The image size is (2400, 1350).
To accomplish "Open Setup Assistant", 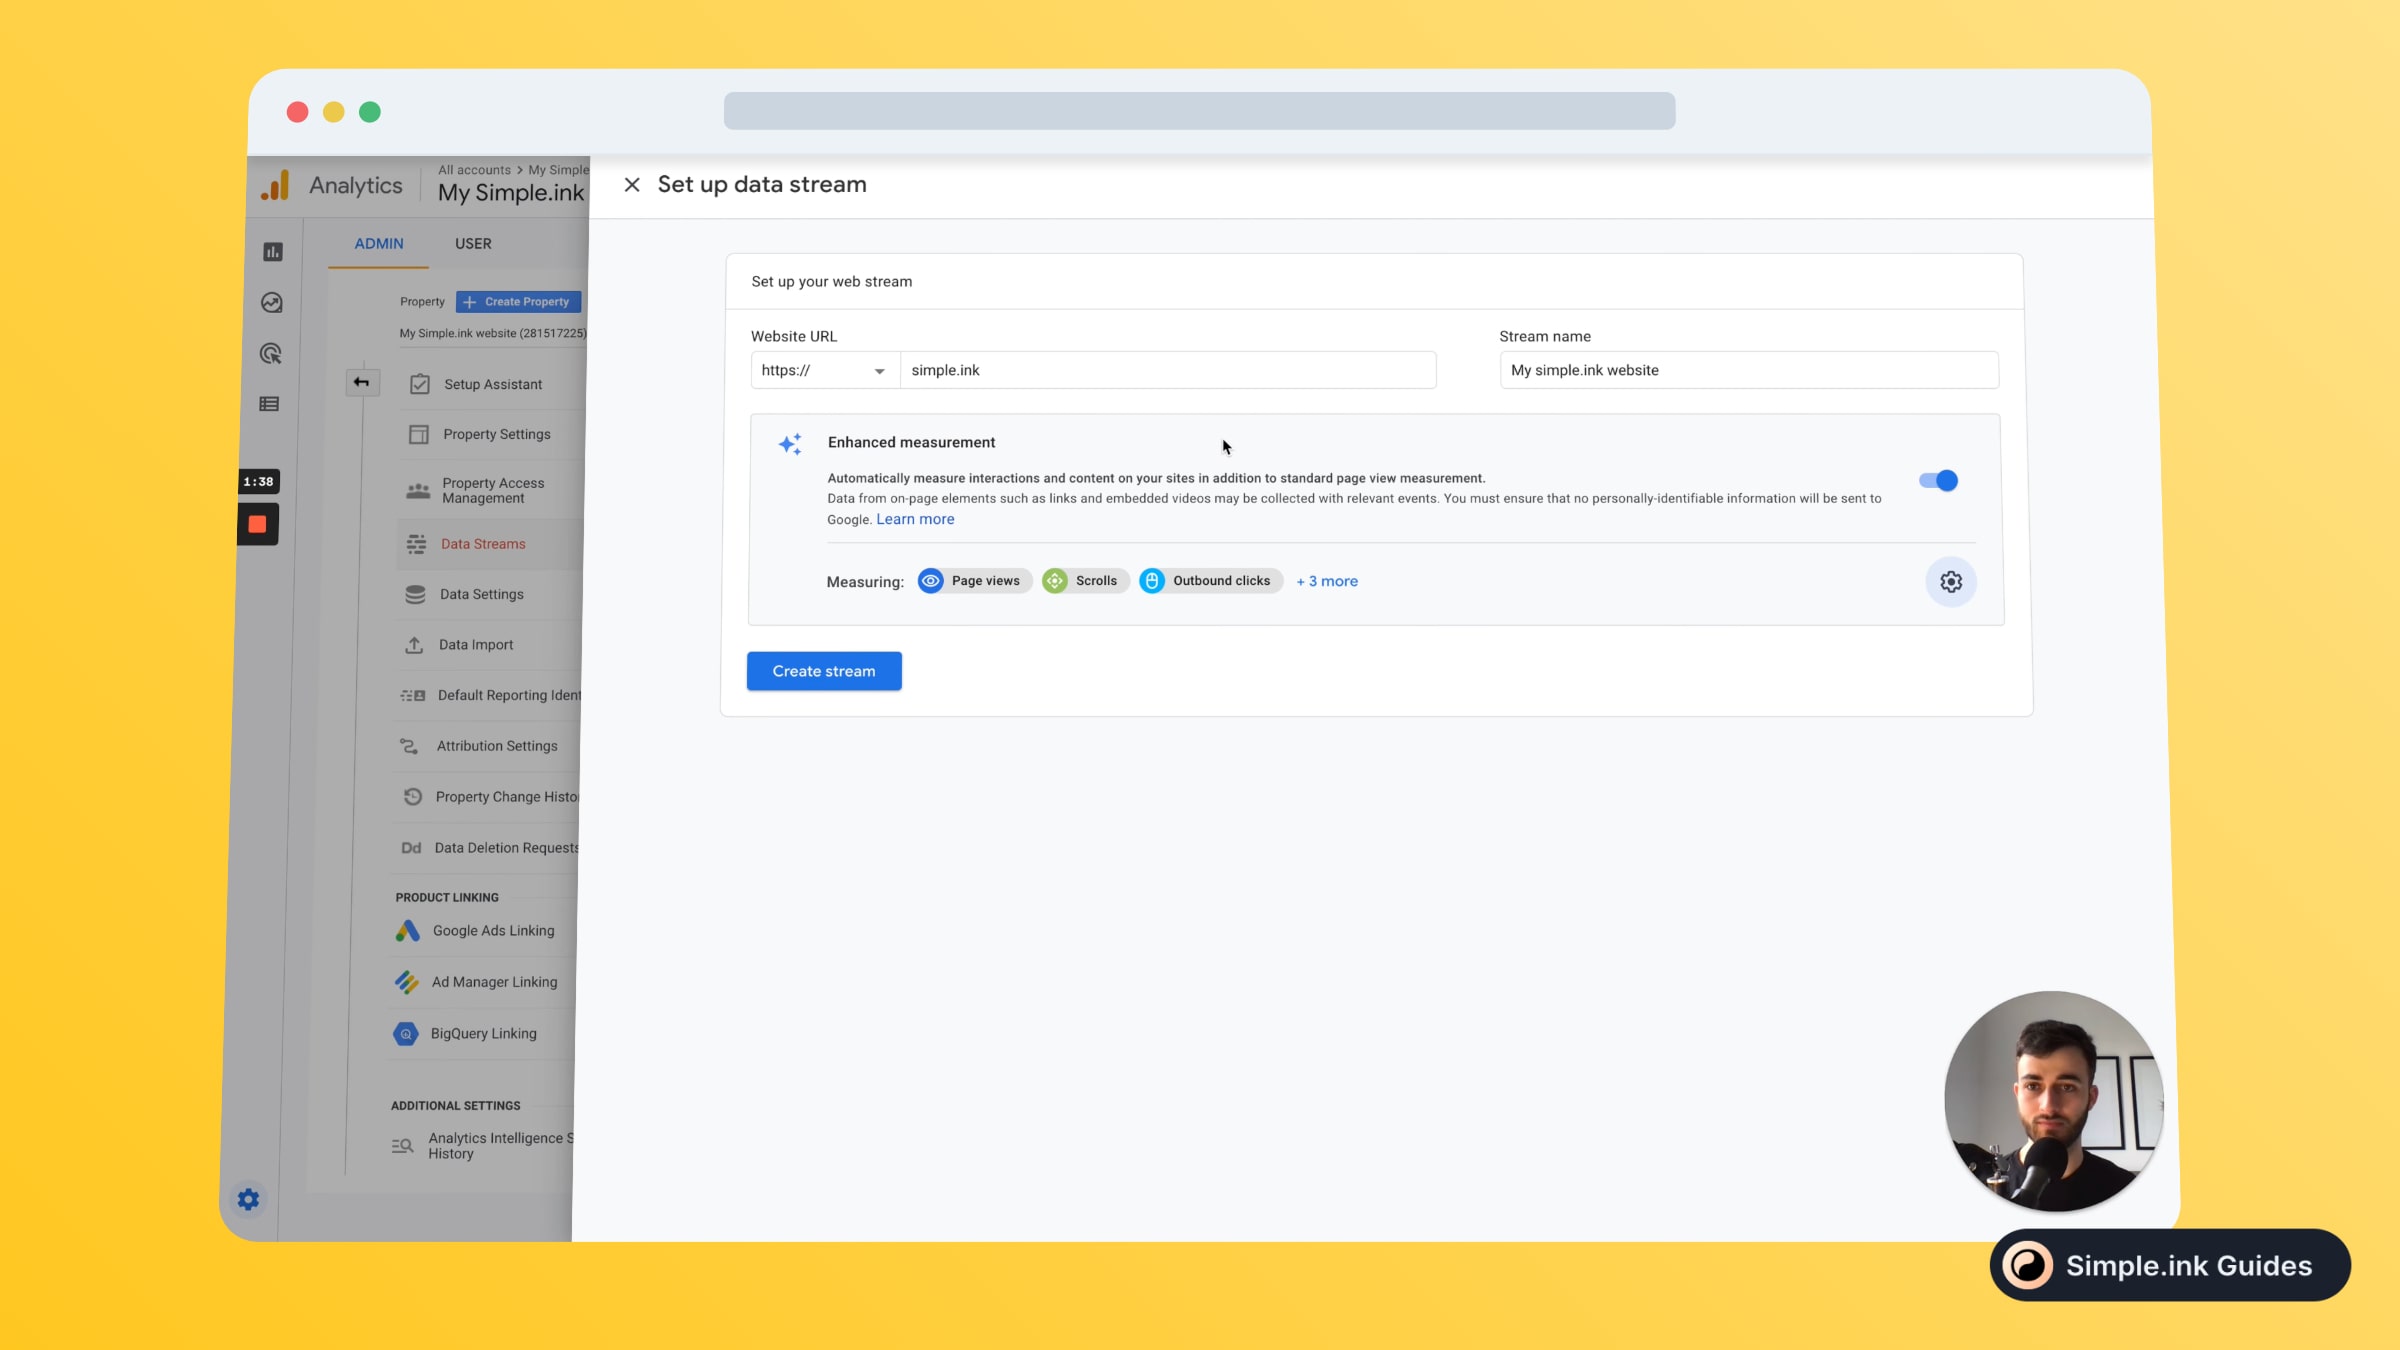I will (x=492, y=385).
